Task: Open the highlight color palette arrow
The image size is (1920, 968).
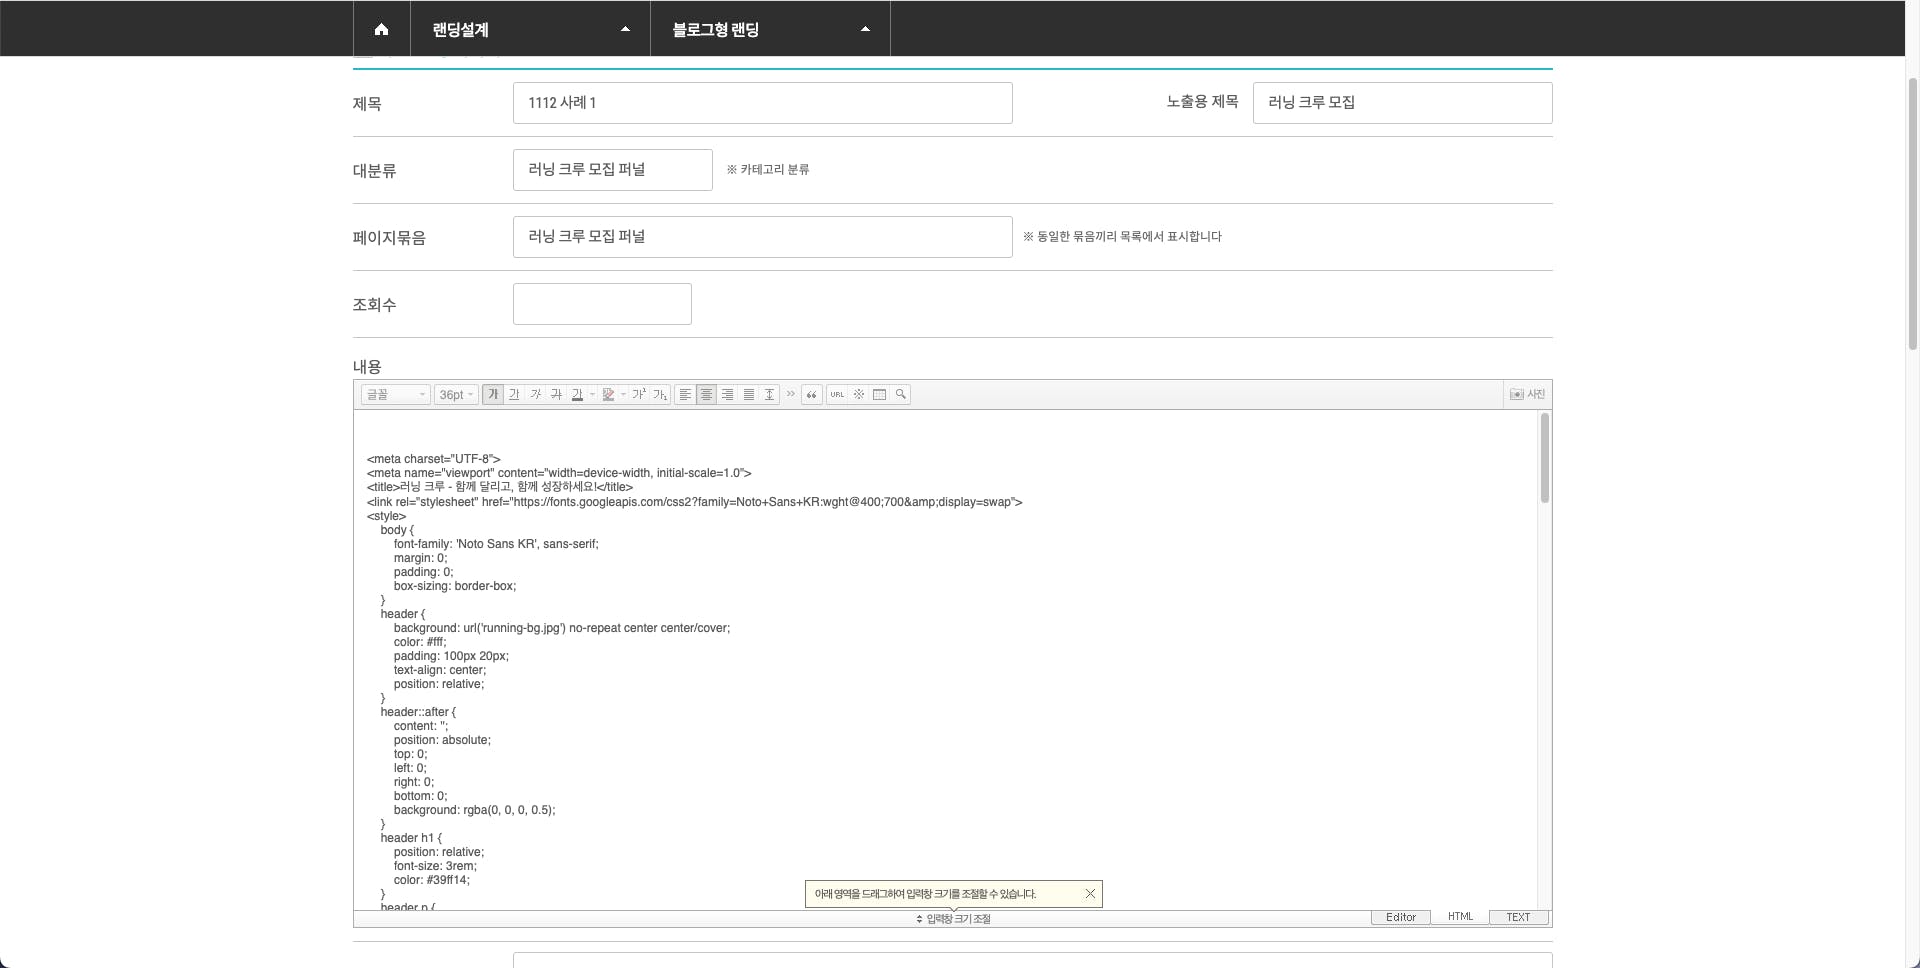Action: click(x=623, y=395)
